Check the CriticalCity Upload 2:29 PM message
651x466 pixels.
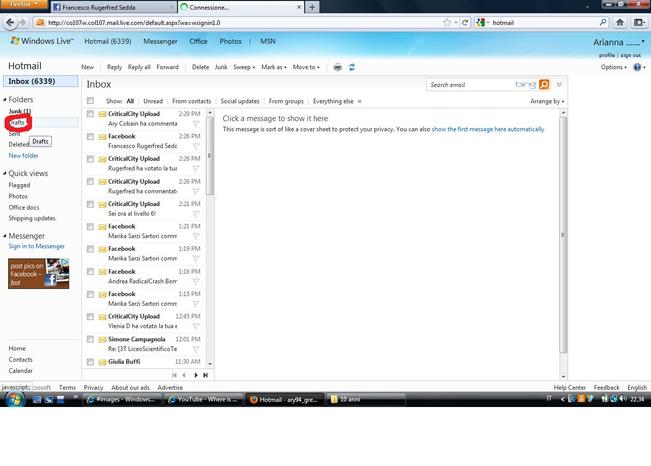pyautogui.click(x=90, y=114)
